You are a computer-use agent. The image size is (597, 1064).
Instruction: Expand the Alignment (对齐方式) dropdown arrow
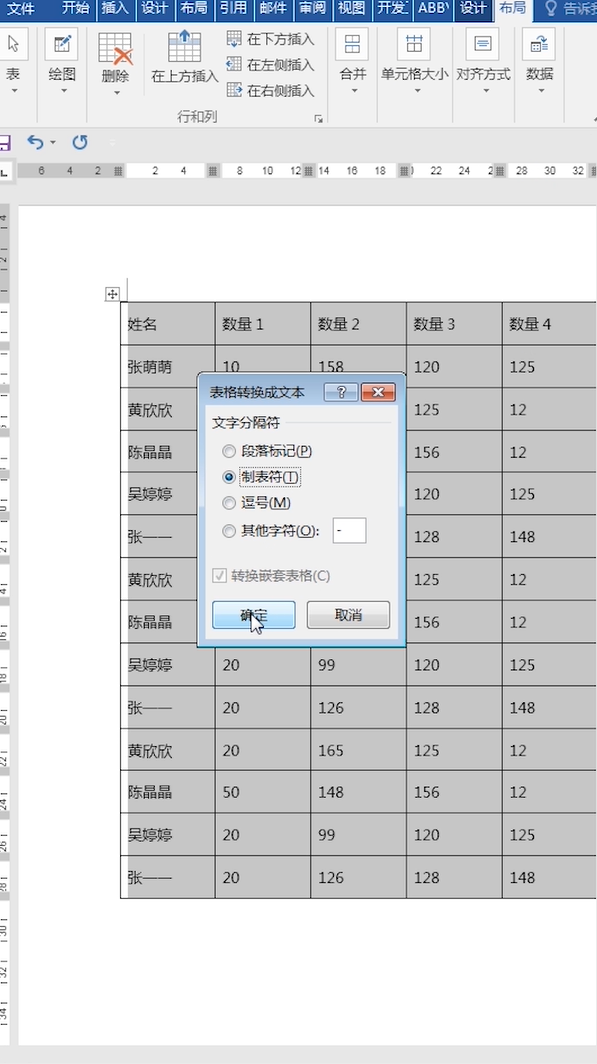[484, 91]
